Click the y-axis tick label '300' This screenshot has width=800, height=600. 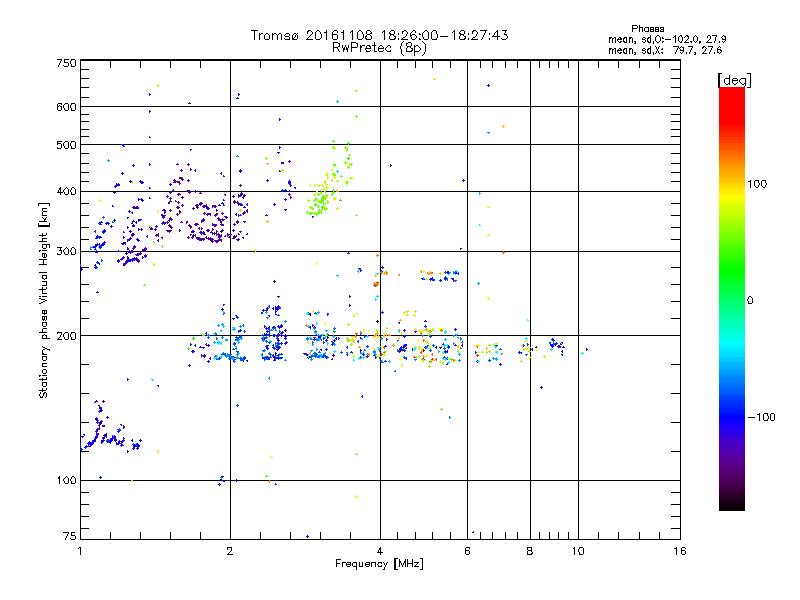click(66, 252)
